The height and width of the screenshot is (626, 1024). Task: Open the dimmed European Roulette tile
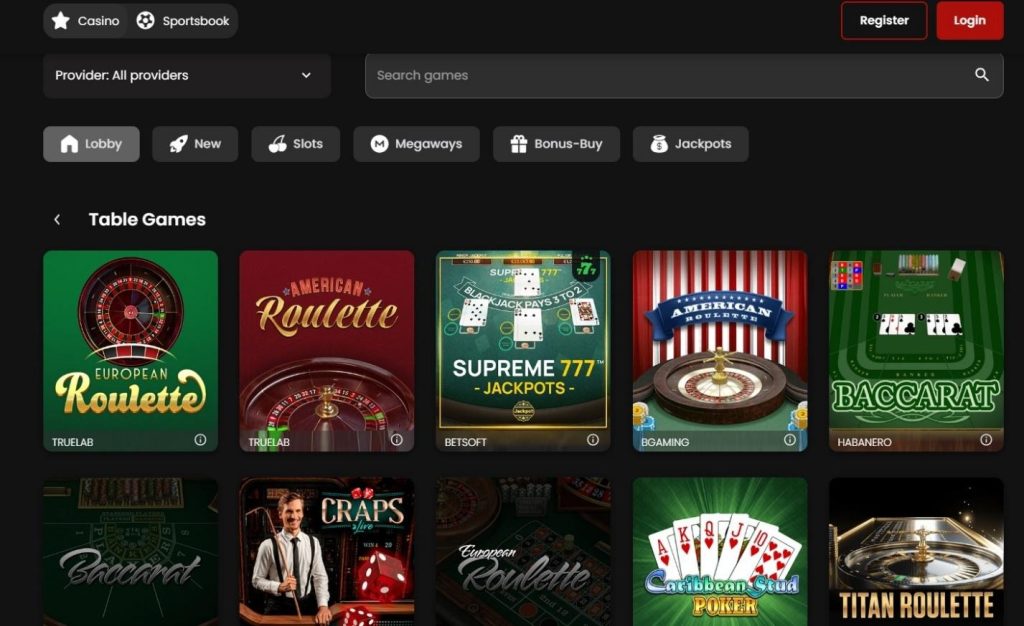(523, 552)
